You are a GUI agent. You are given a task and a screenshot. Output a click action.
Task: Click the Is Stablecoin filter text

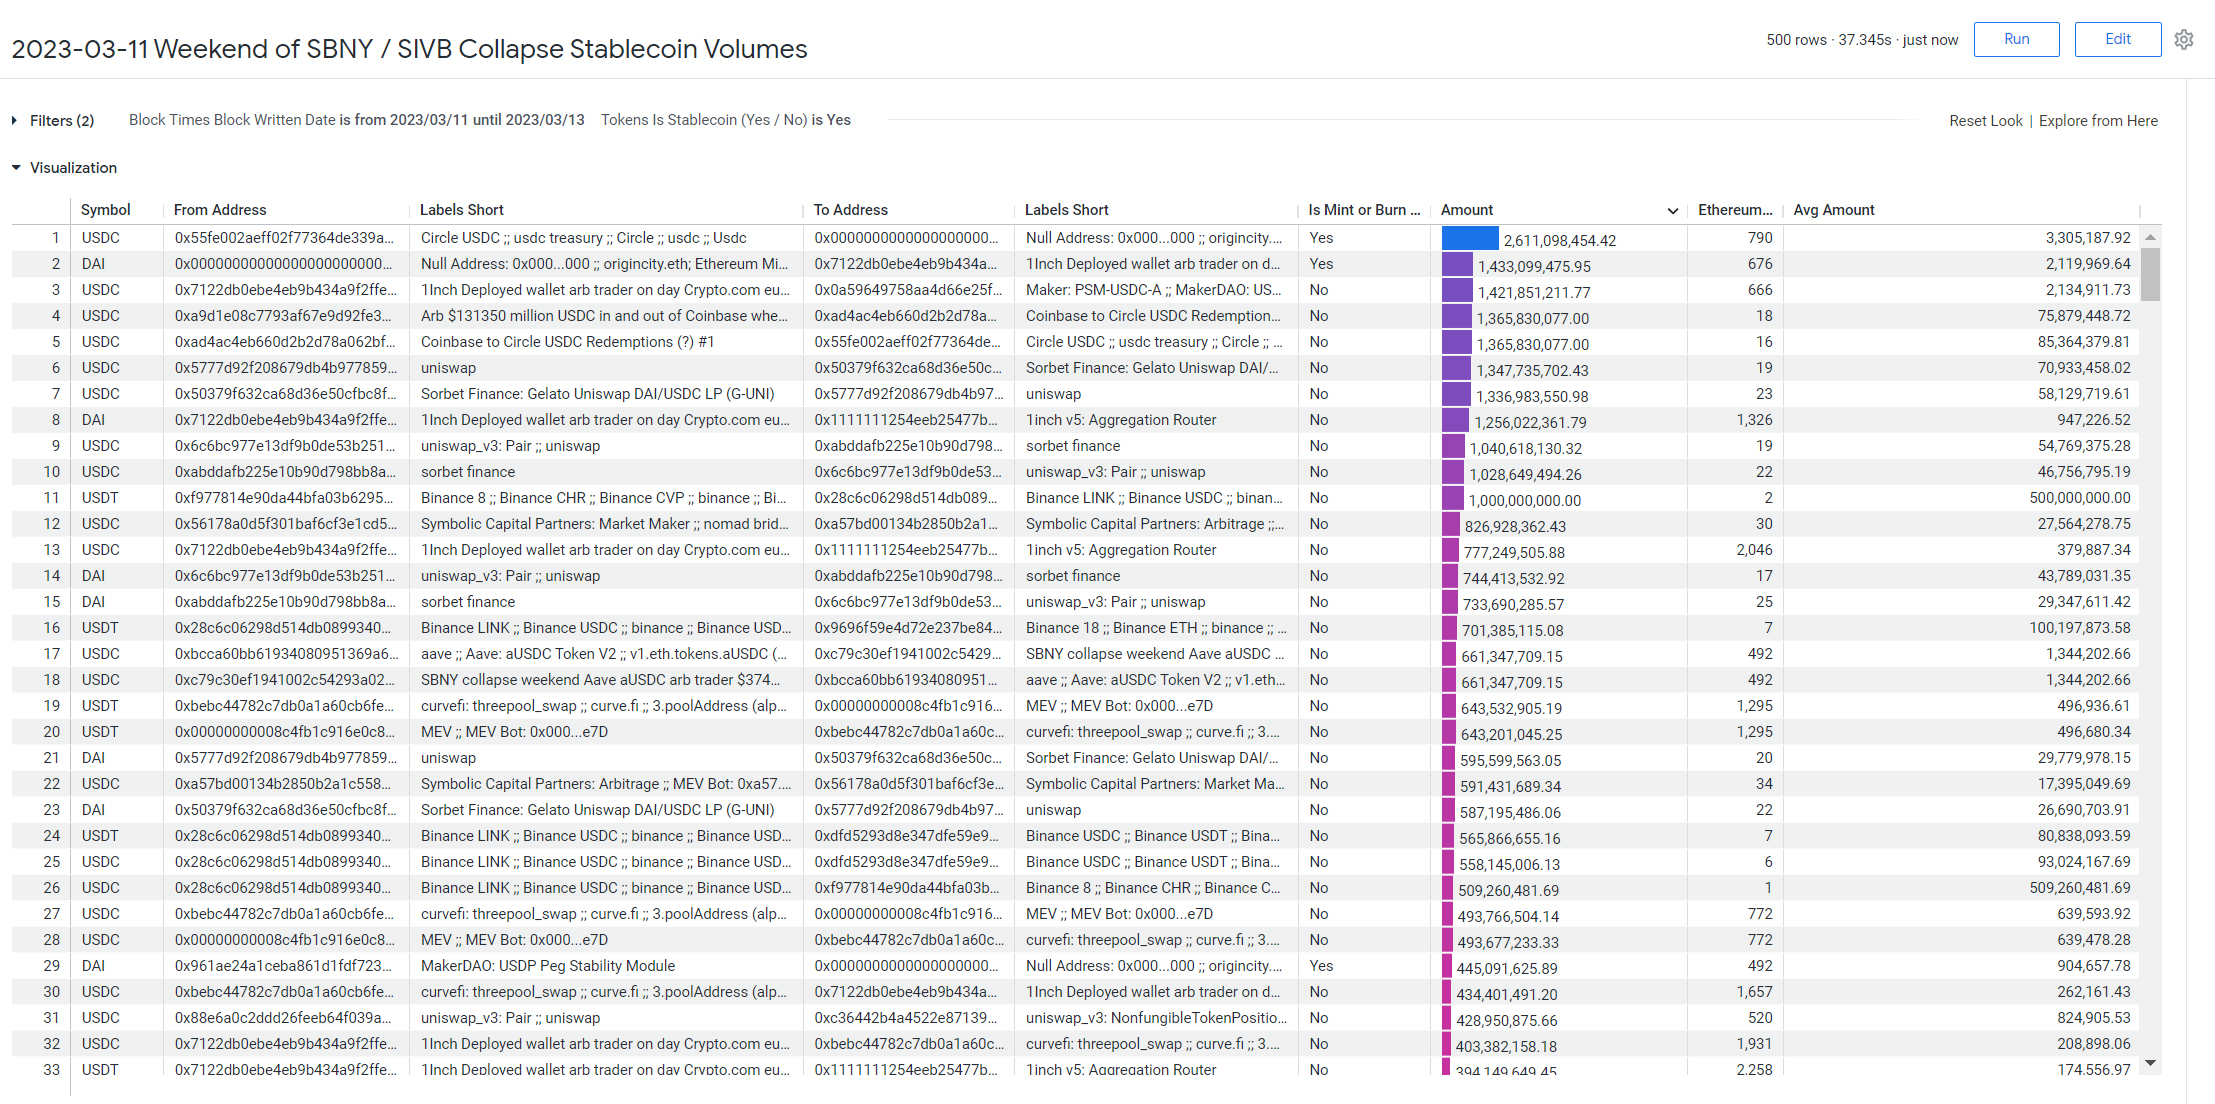(725, 120)
